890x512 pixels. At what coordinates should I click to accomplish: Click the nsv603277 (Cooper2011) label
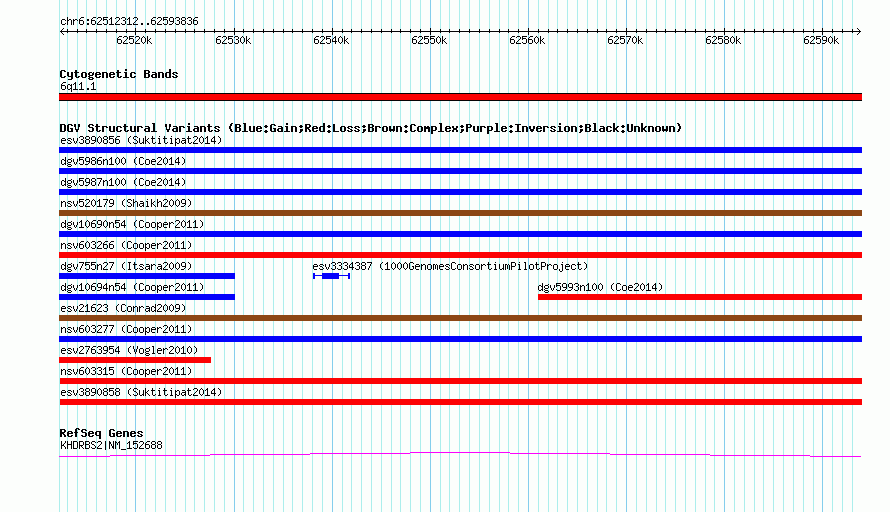(x=126, y=329)
